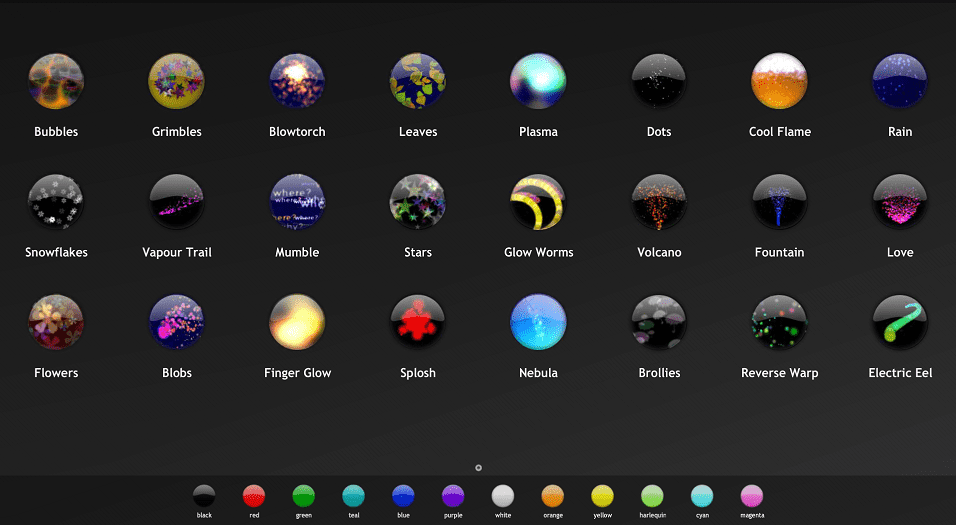
Task: Pick the orange colour ball
Action: point(553,496)
